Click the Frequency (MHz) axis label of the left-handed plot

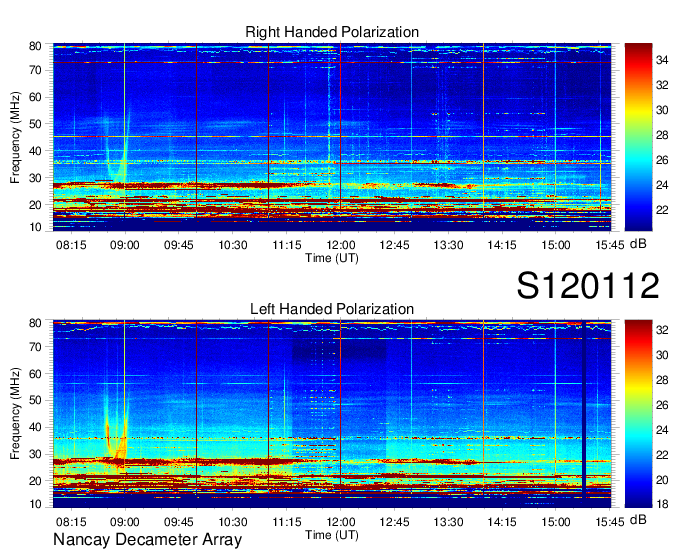(x=15, y=413)
